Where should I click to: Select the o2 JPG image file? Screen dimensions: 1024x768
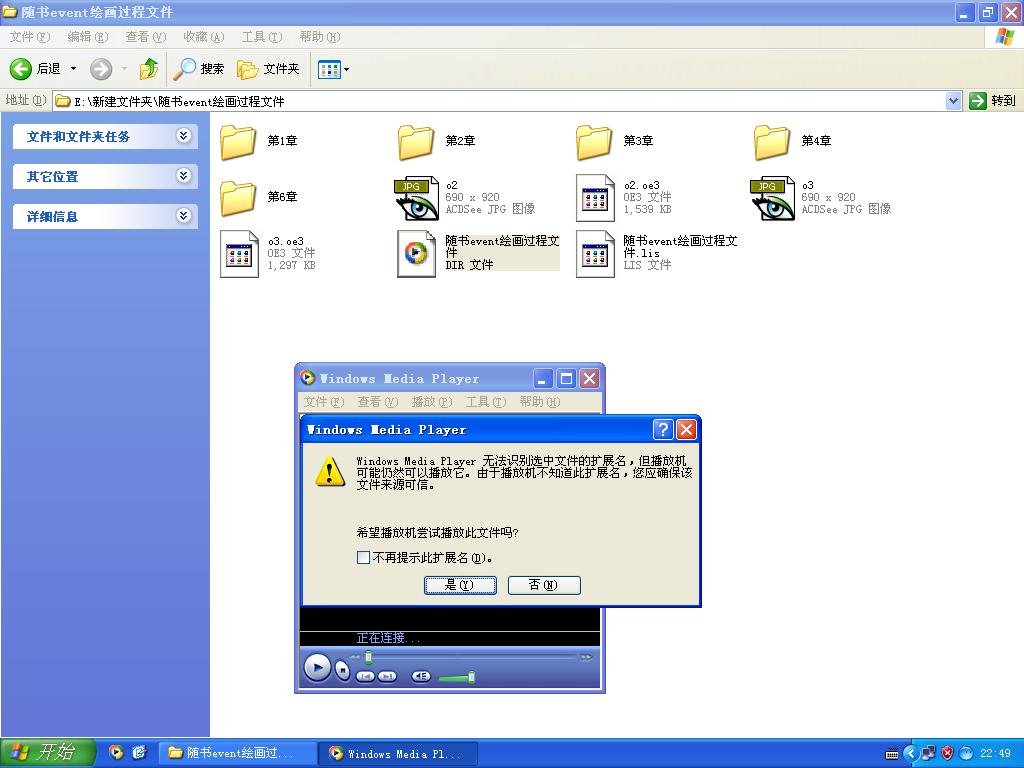tap(466, 197)
